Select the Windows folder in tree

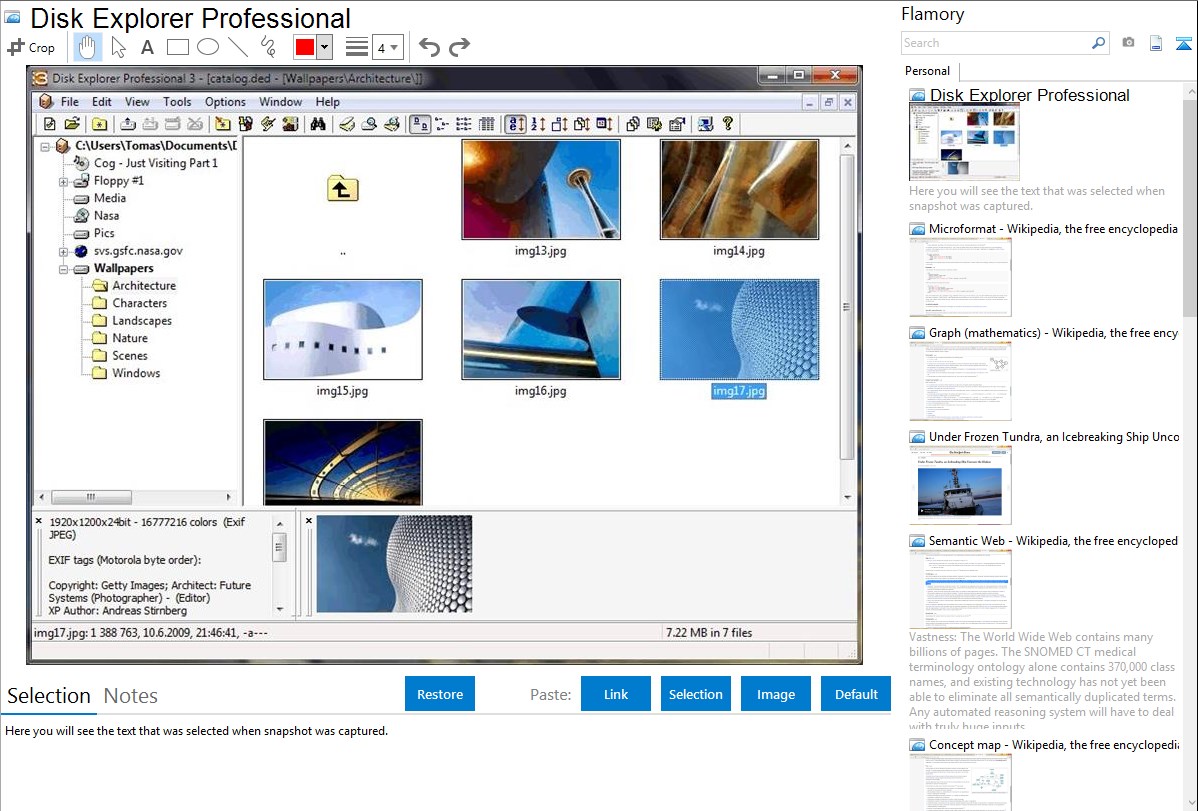[x=127, y=374]
